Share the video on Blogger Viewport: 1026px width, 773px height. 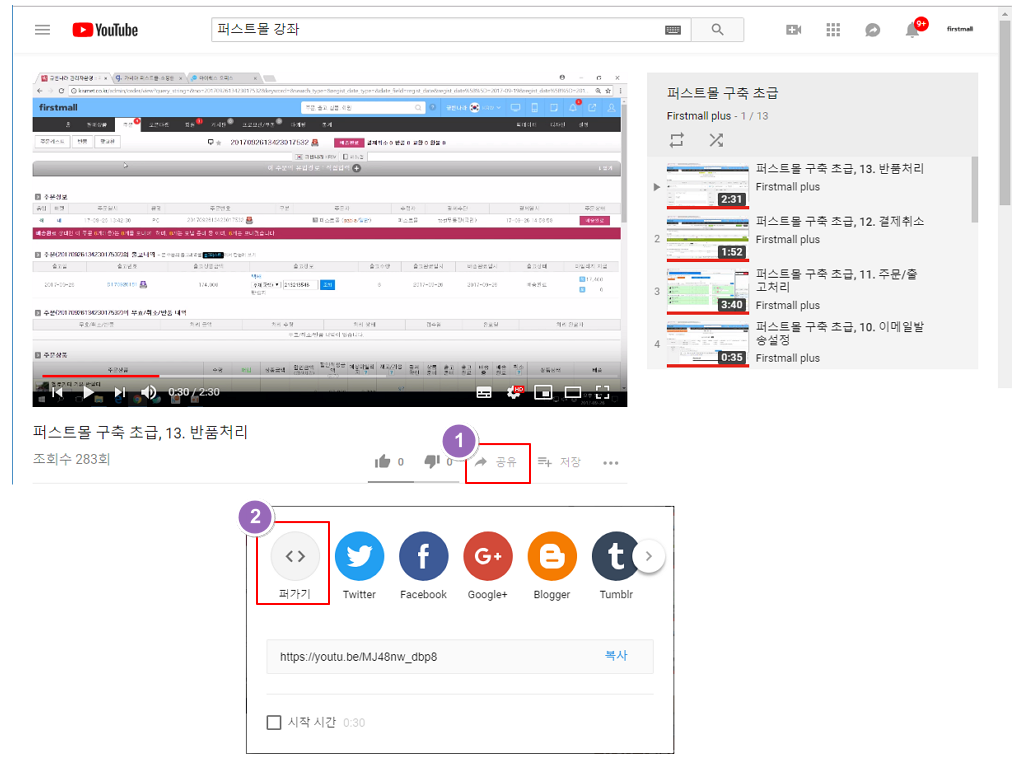point(552,556)
